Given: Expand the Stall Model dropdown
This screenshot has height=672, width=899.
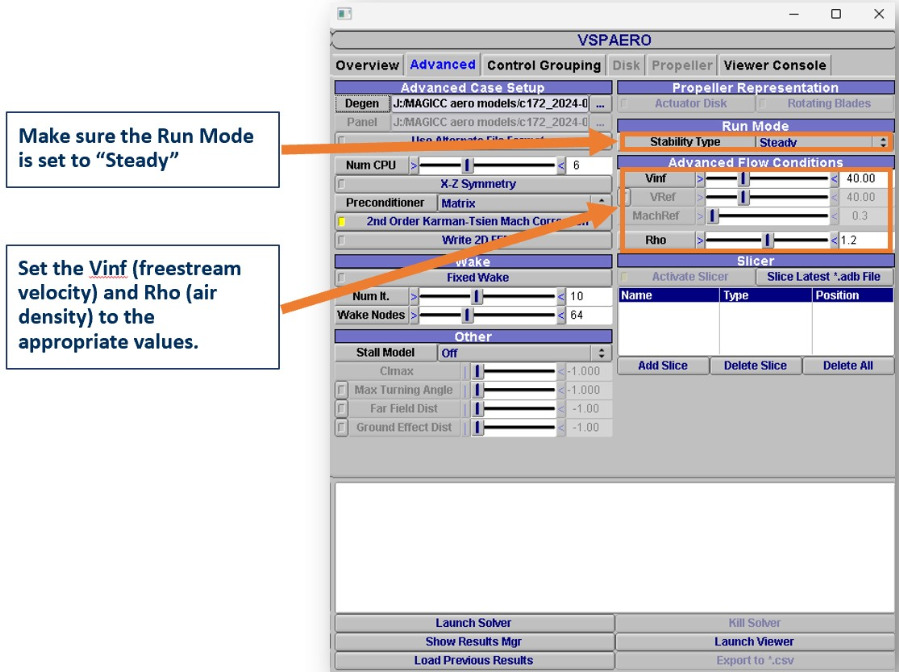Looking at the screenshot, I should tap(524, 353).
